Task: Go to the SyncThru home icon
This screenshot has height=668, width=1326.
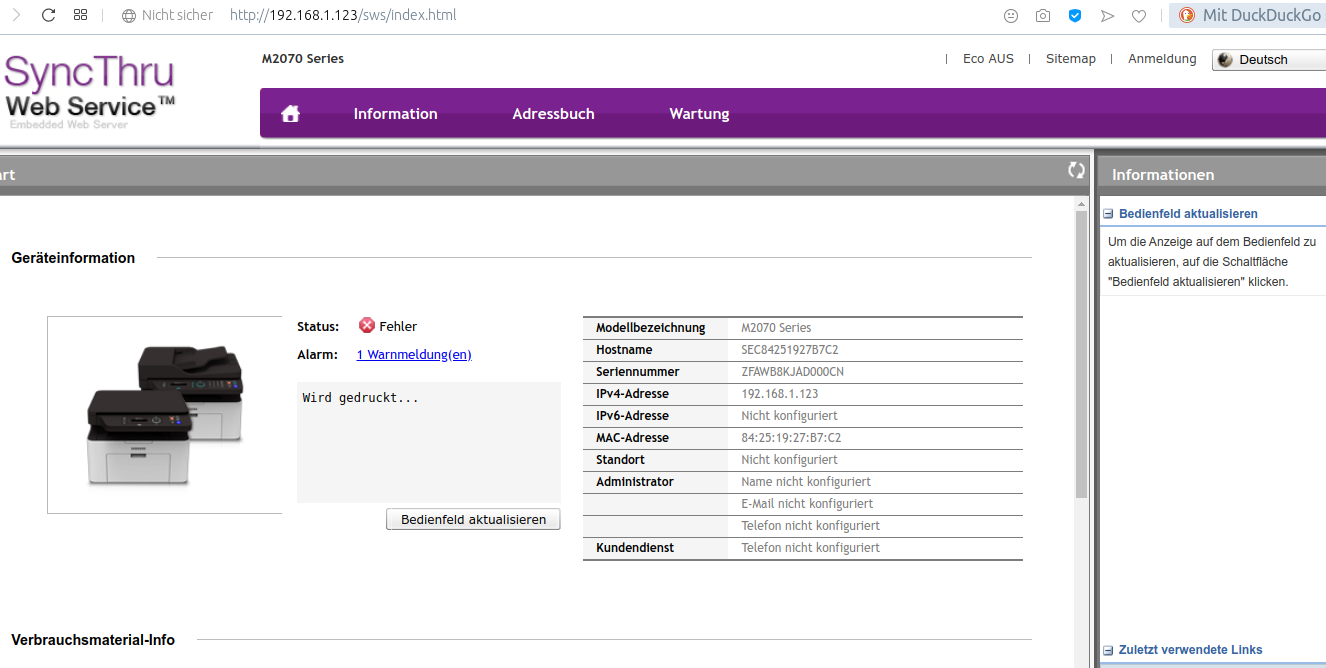Action: click(x=291, y=113)
